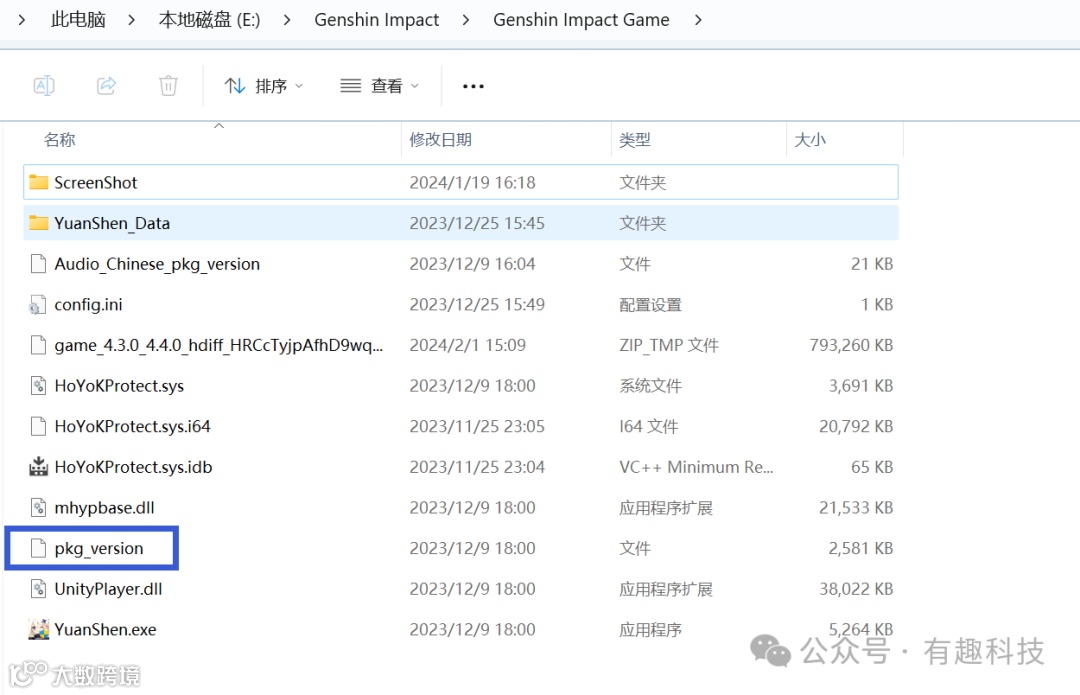Select HoYoKProtect.sys.i64 file name
Screen dimensions: 1080x695
coord(132,426)
